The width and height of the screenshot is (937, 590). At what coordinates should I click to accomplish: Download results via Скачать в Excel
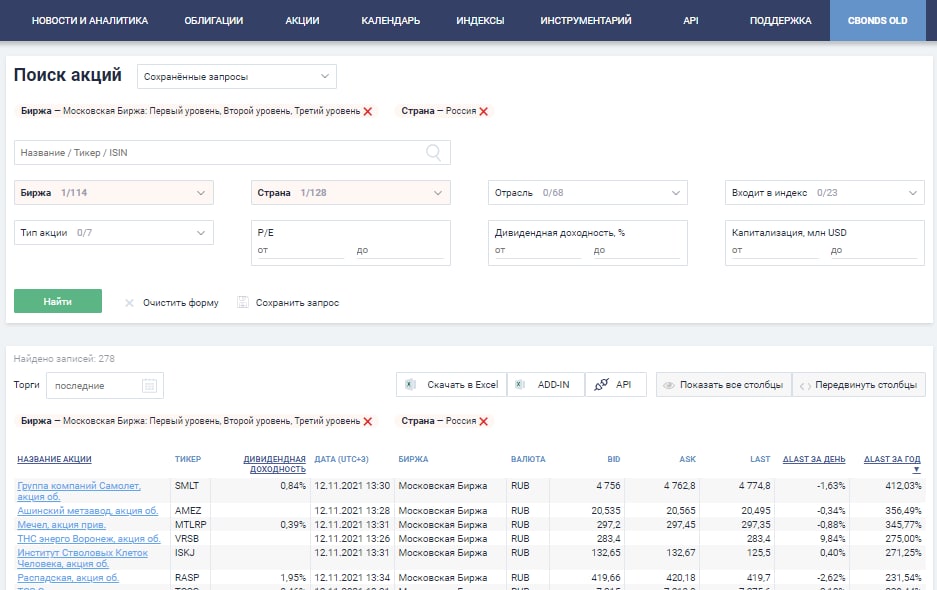click(452, 385)
